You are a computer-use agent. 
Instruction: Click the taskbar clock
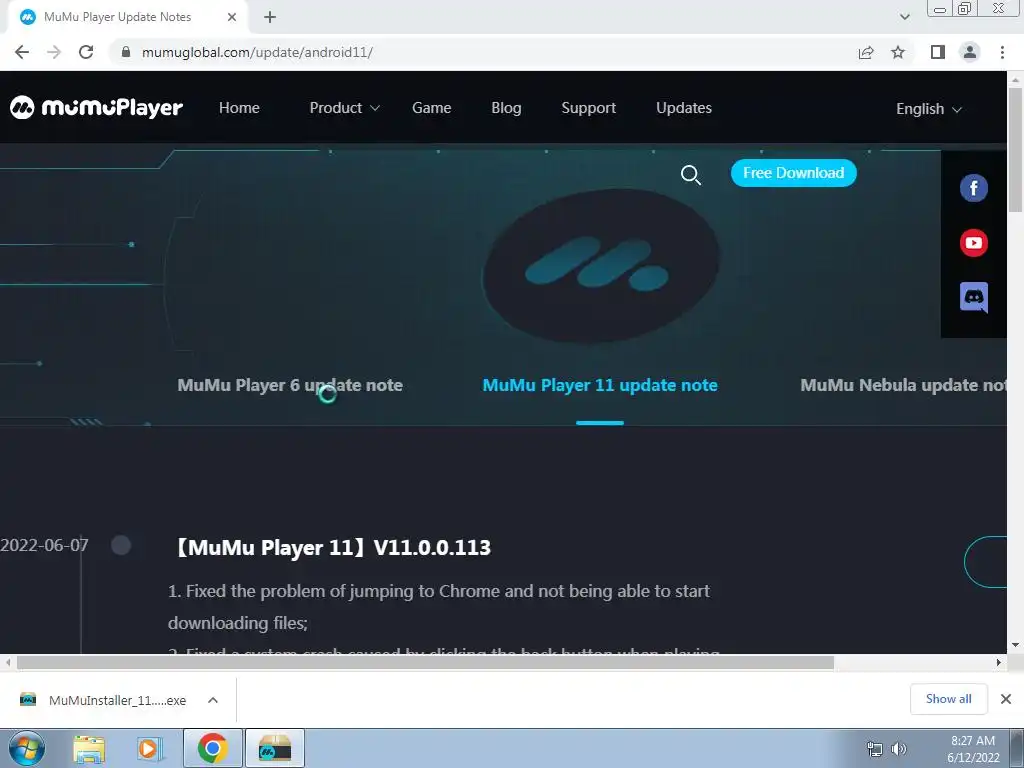coord(973,749)
